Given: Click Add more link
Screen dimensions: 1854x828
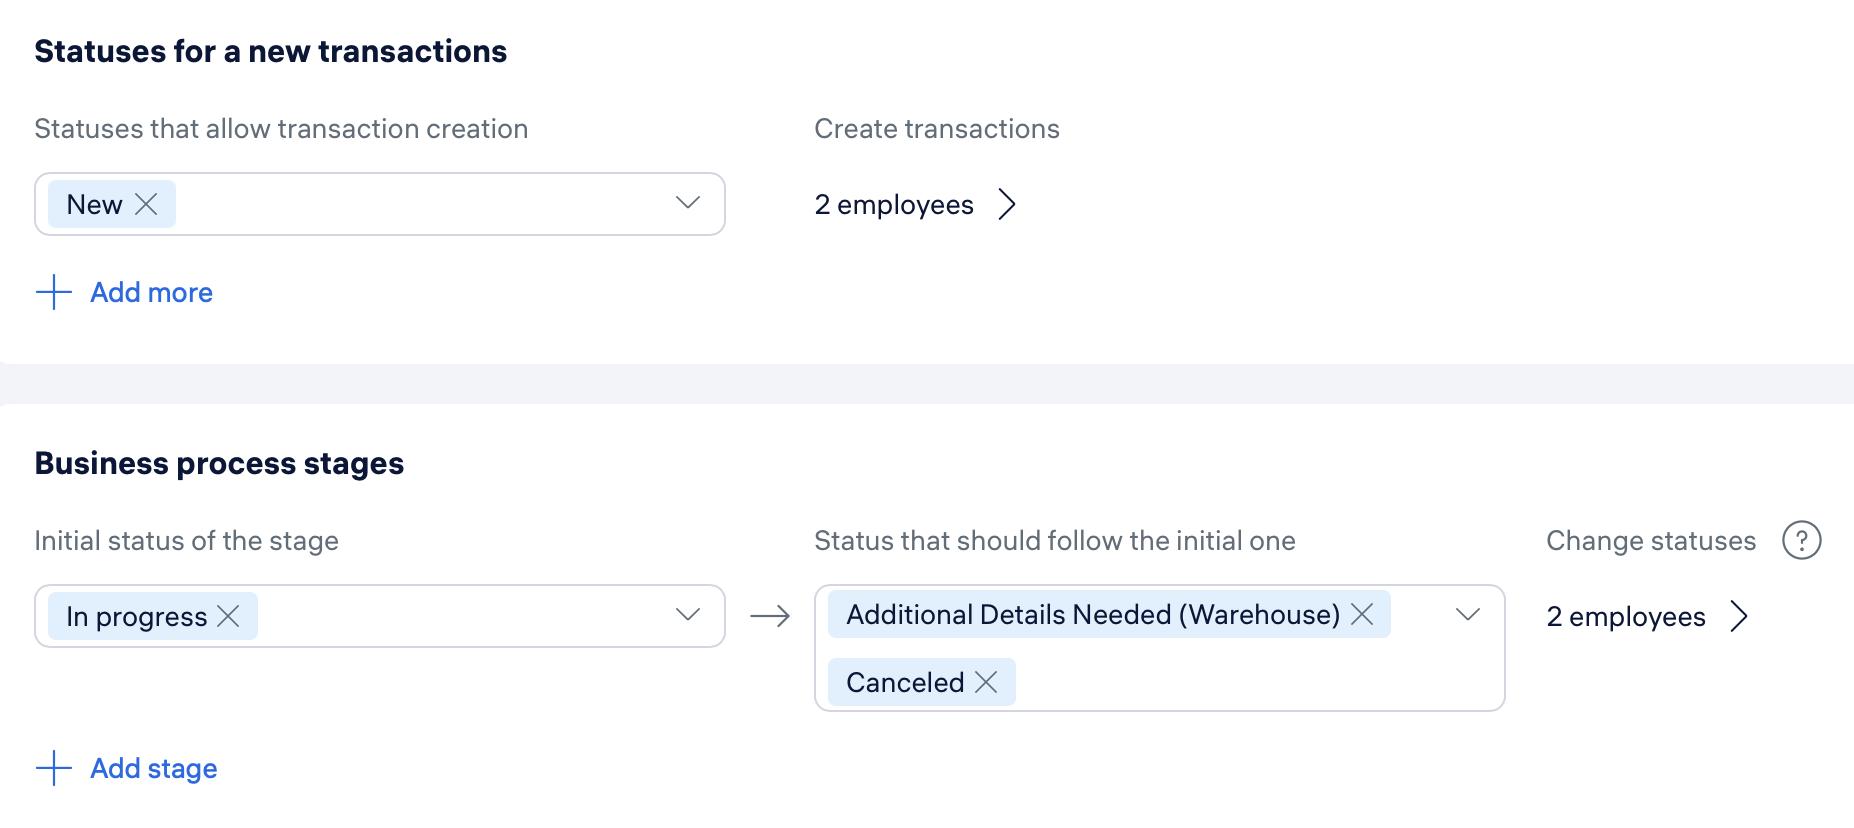Looking at the screenshot, I should [152, 292].
